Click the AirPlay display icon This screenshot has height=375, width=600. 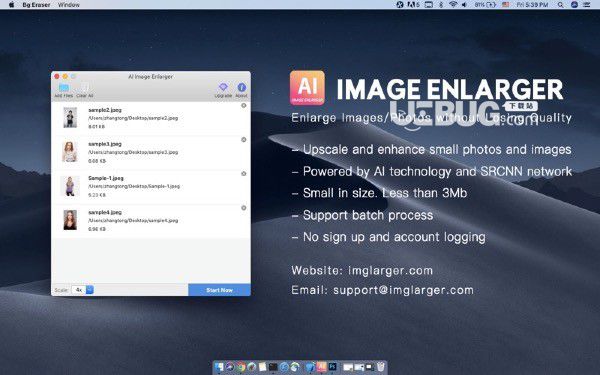tap(429, 5)
